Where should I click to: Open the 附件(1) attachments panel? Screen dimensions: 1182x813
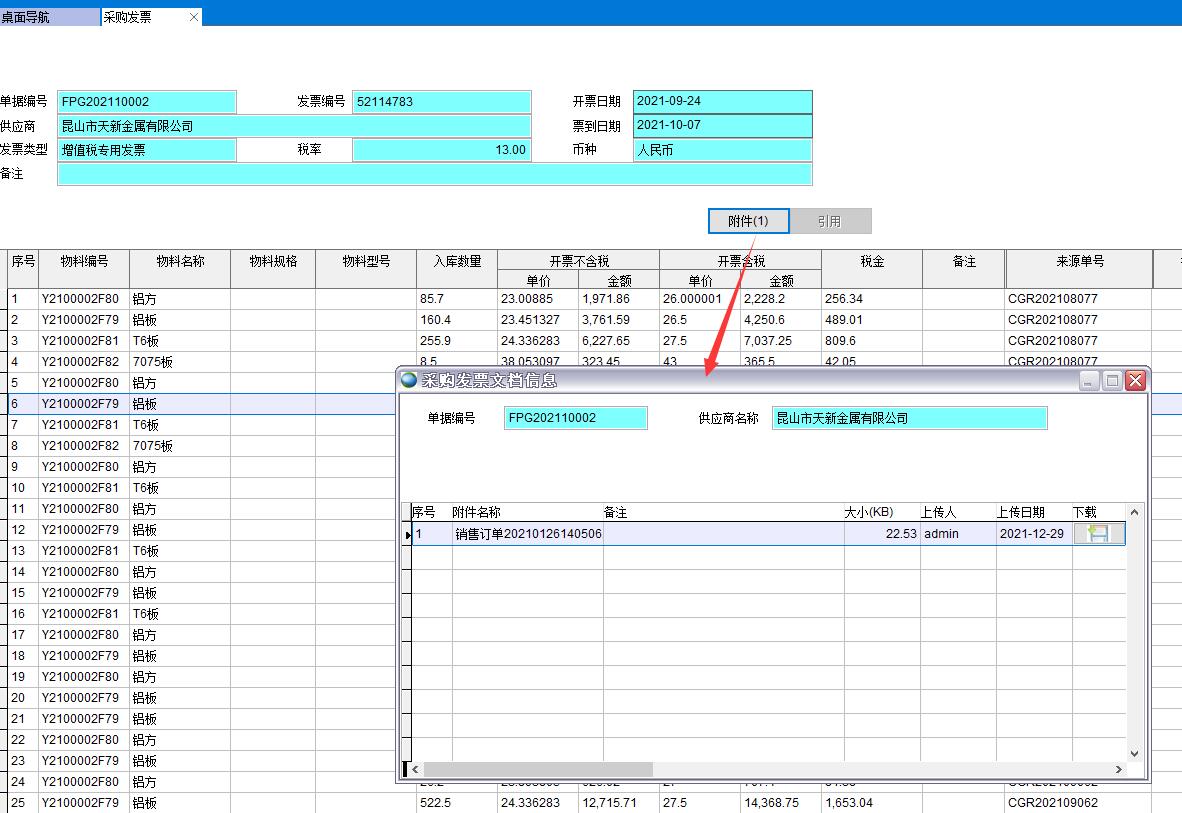click(748, 221)
